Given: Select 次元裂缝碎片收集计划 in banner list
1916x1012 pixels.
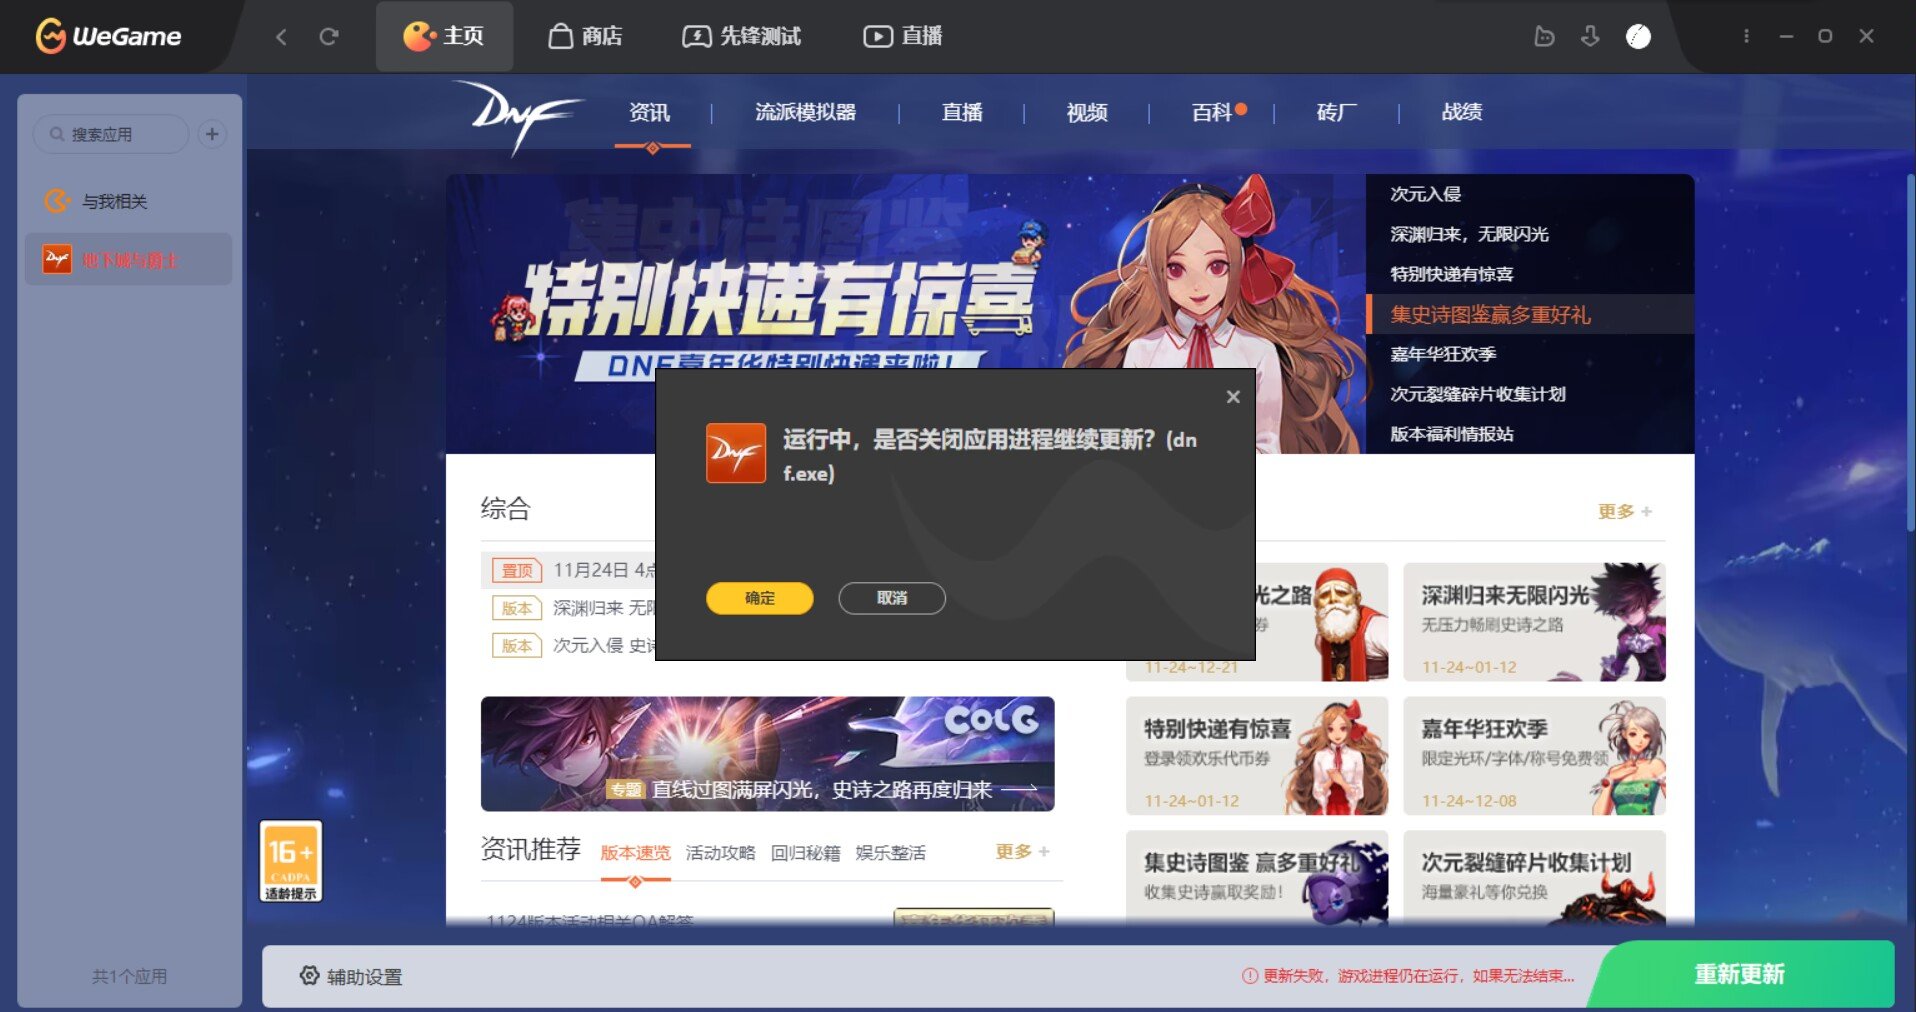Looking at the screenshot, I should pyautogui.click(x=1530, y=394).
